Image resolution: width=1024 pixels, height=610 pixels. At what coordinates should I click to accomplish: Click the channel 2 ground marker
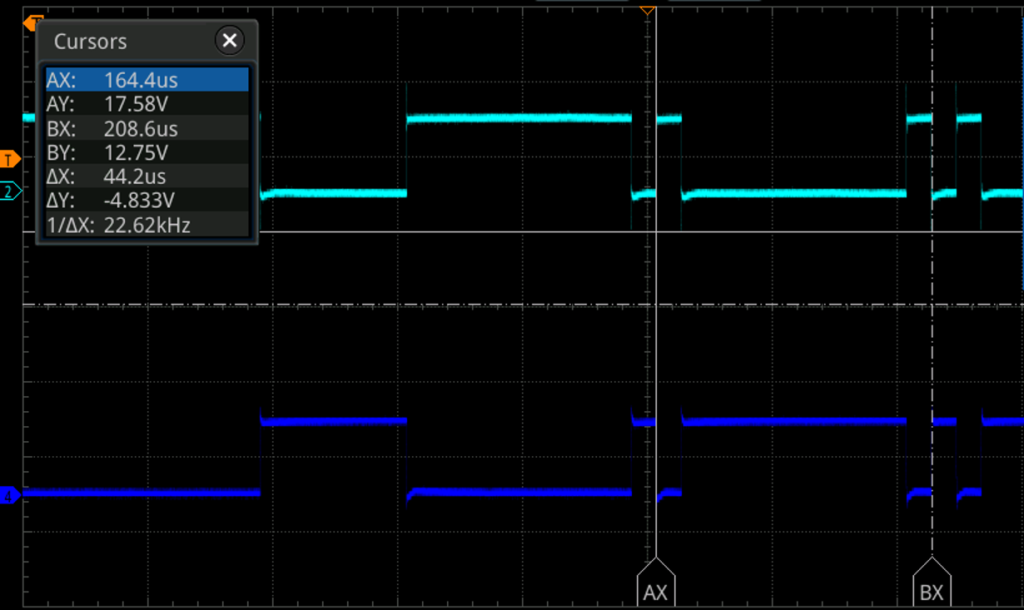point(10,191)
